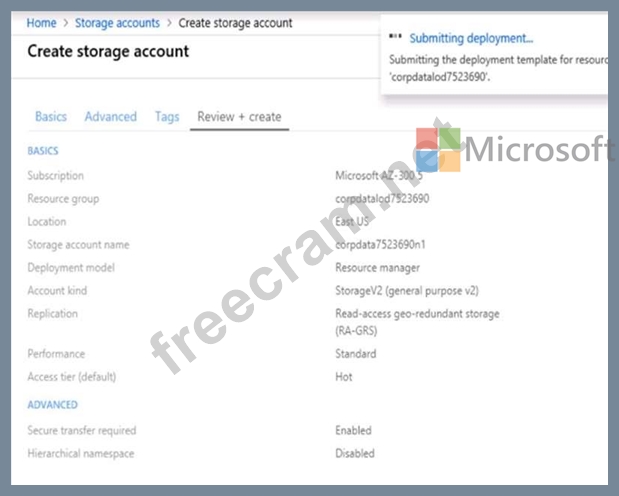Select the Hot access tier value

click(344, 377)
